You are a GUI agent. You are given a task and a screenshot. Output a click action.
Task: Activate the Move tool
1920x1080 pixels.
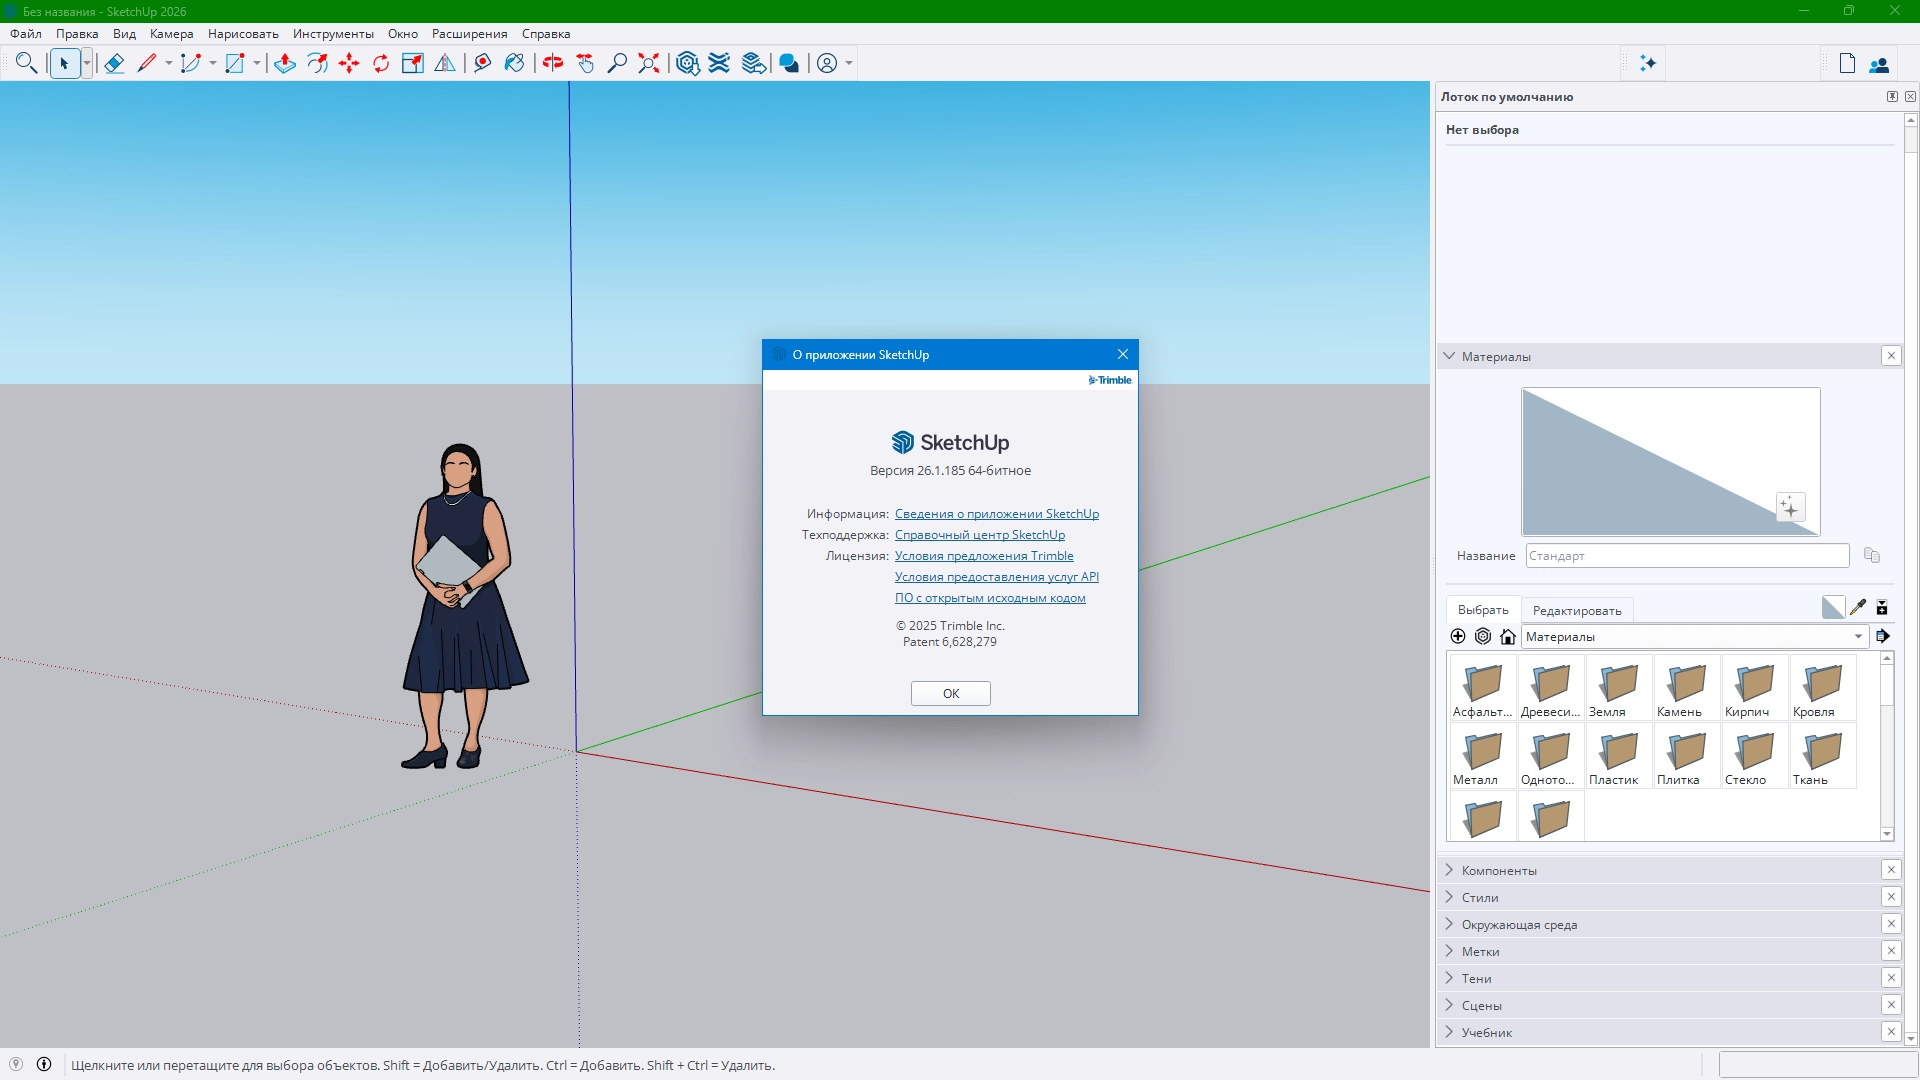349,63
